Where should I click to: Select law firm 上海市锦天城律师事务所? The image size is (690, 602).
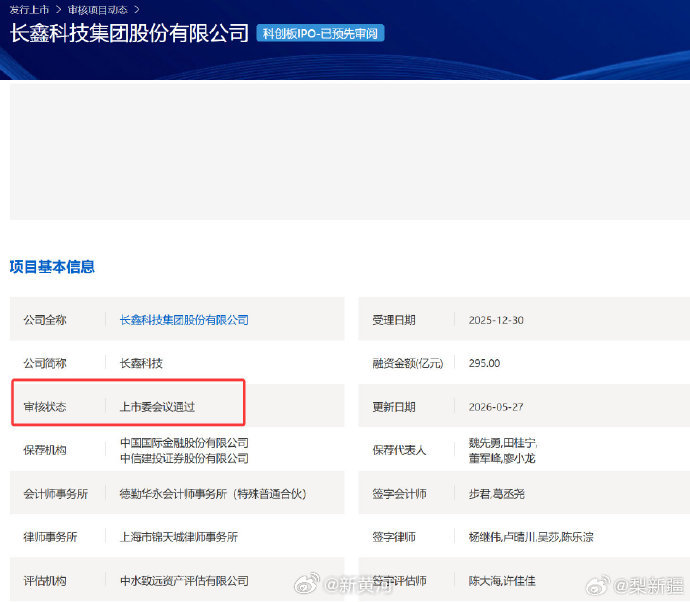[179, 537]
